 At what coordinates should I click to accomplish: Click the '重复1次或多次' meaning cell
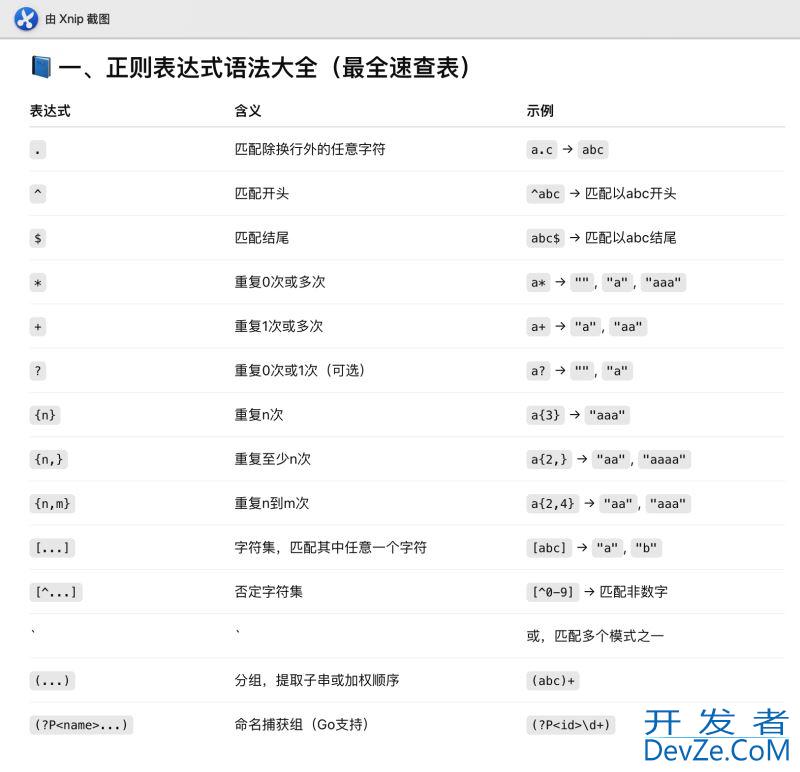pos(279,326)
